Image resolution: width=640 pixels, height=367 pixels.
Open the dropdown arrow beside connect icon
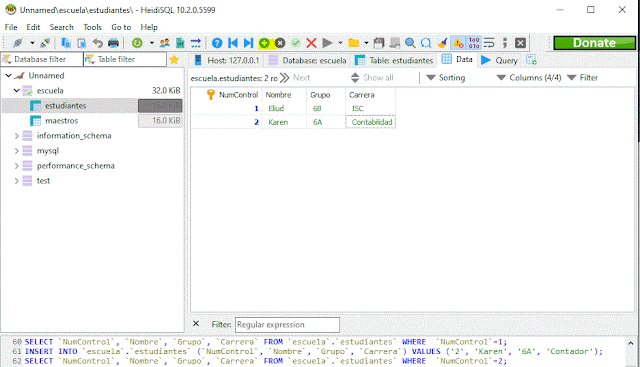pyautogui.click(x=32, y=43)
